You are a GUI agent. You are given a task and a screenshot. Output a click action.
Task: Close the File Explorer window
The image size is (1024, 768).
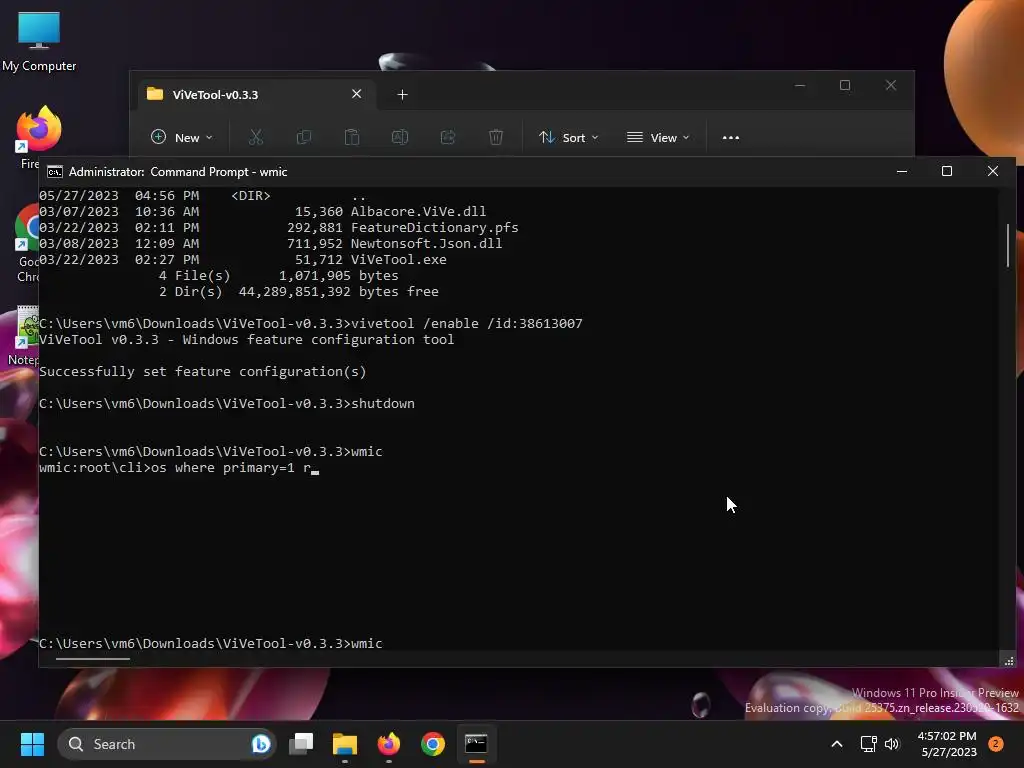coord(891,86)
